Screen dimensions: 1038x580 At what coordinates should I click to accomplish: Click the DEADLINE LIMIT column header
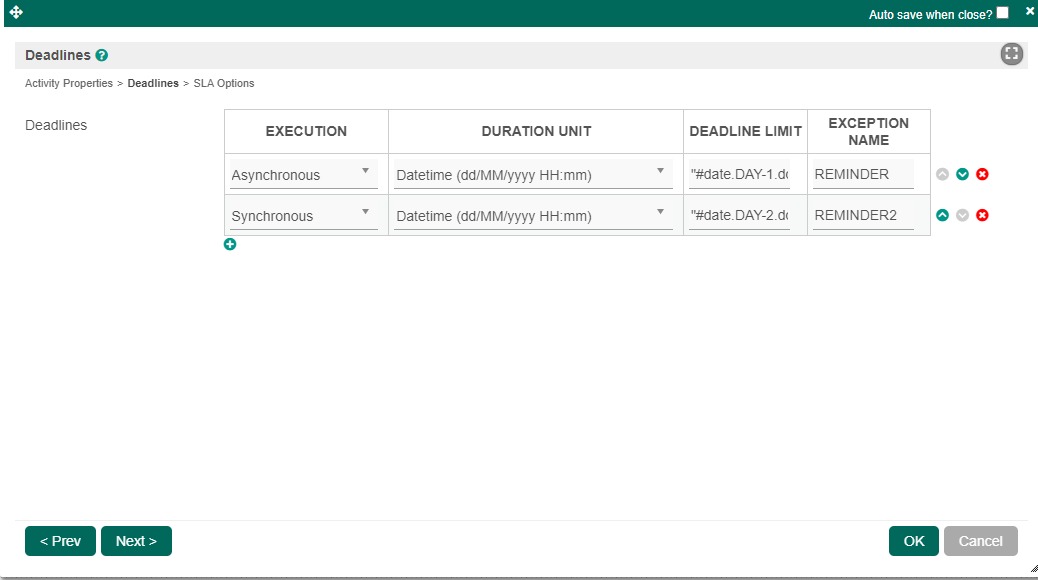coord(745,131)
